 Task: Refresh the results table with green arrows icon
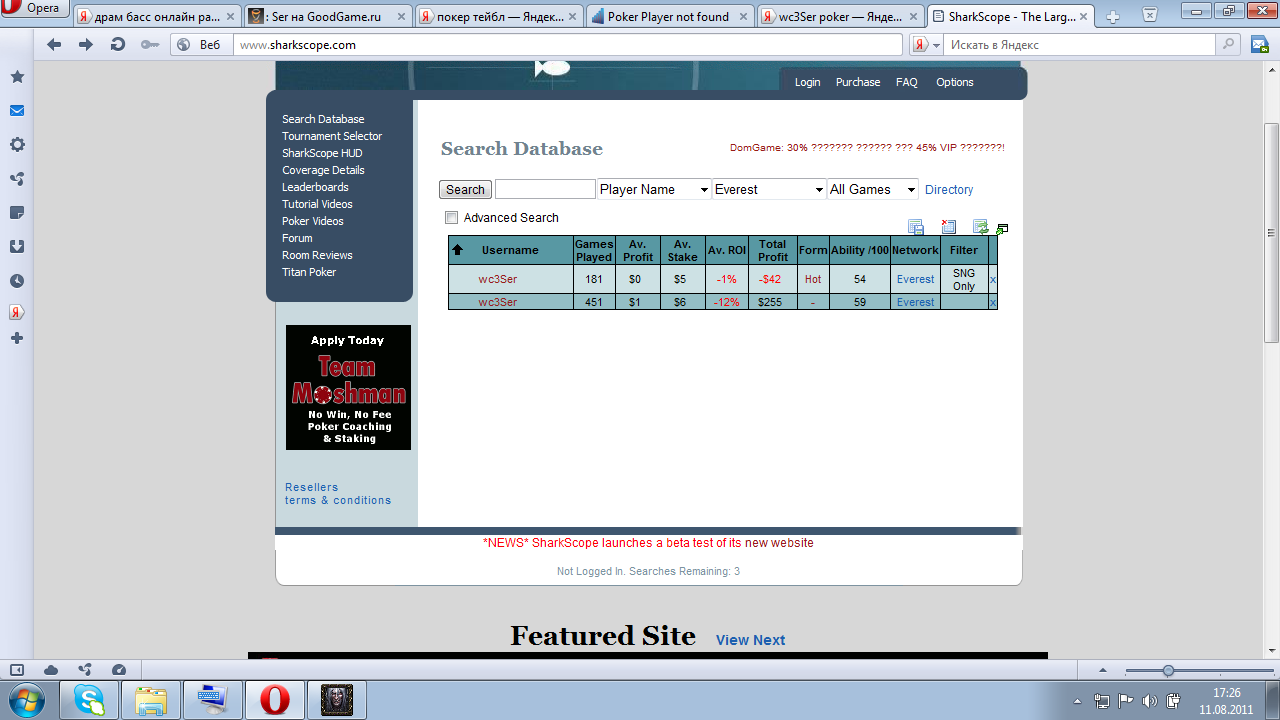[980, 228]
